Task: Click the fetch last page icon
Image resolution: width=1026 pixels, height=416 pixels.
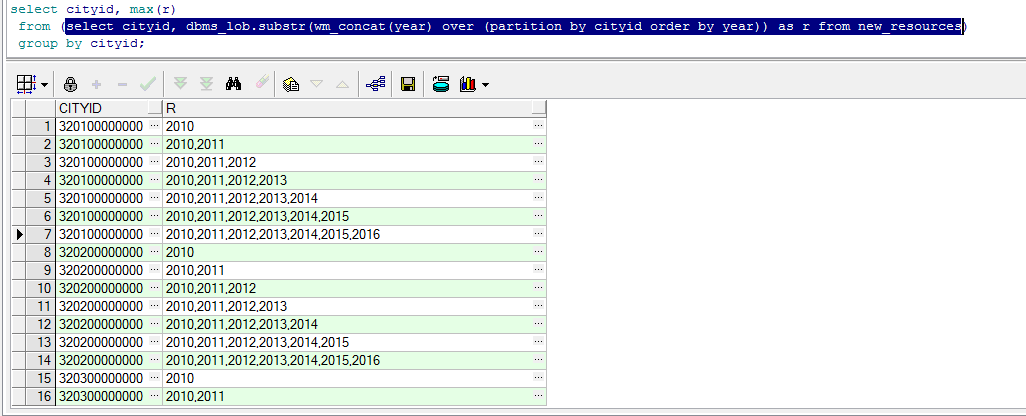Action: coord(206,85)
